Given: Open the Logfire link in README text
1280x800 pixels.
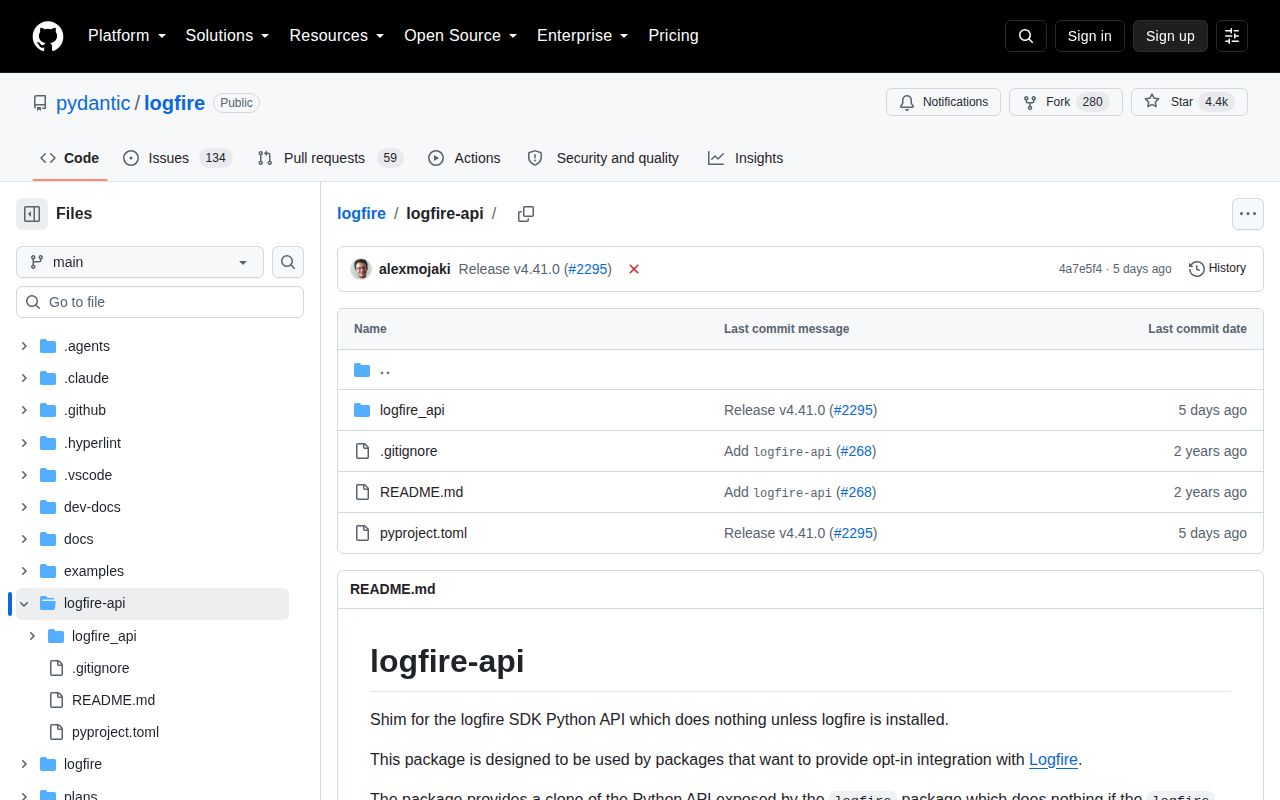Looking at the screenshot, I should (1053, 760).
